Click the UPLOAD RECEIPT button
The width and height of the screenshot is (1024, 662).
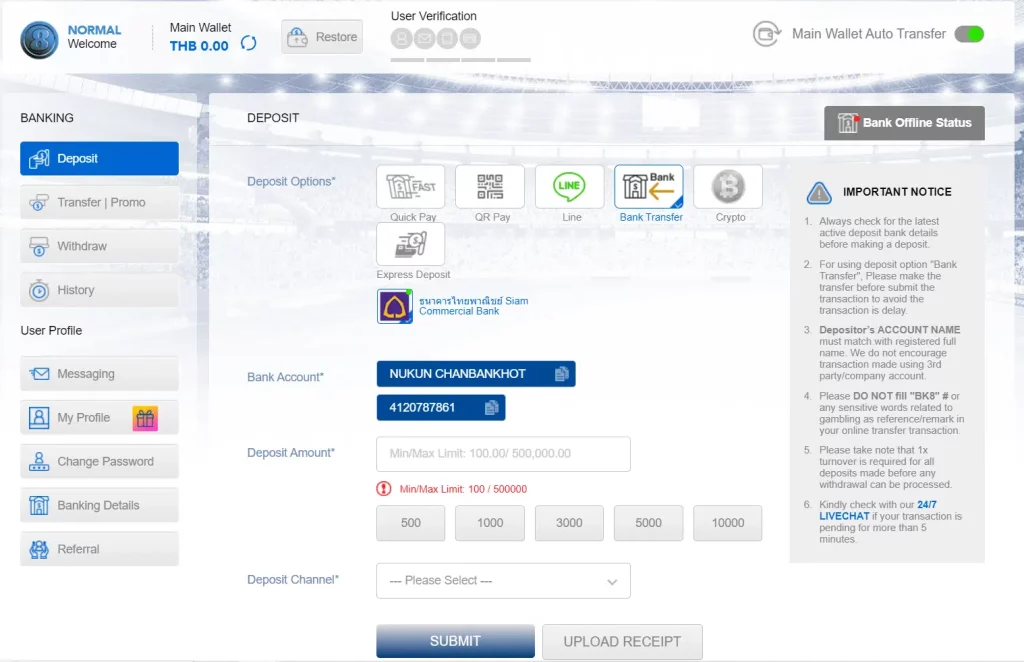click(622, 641)
